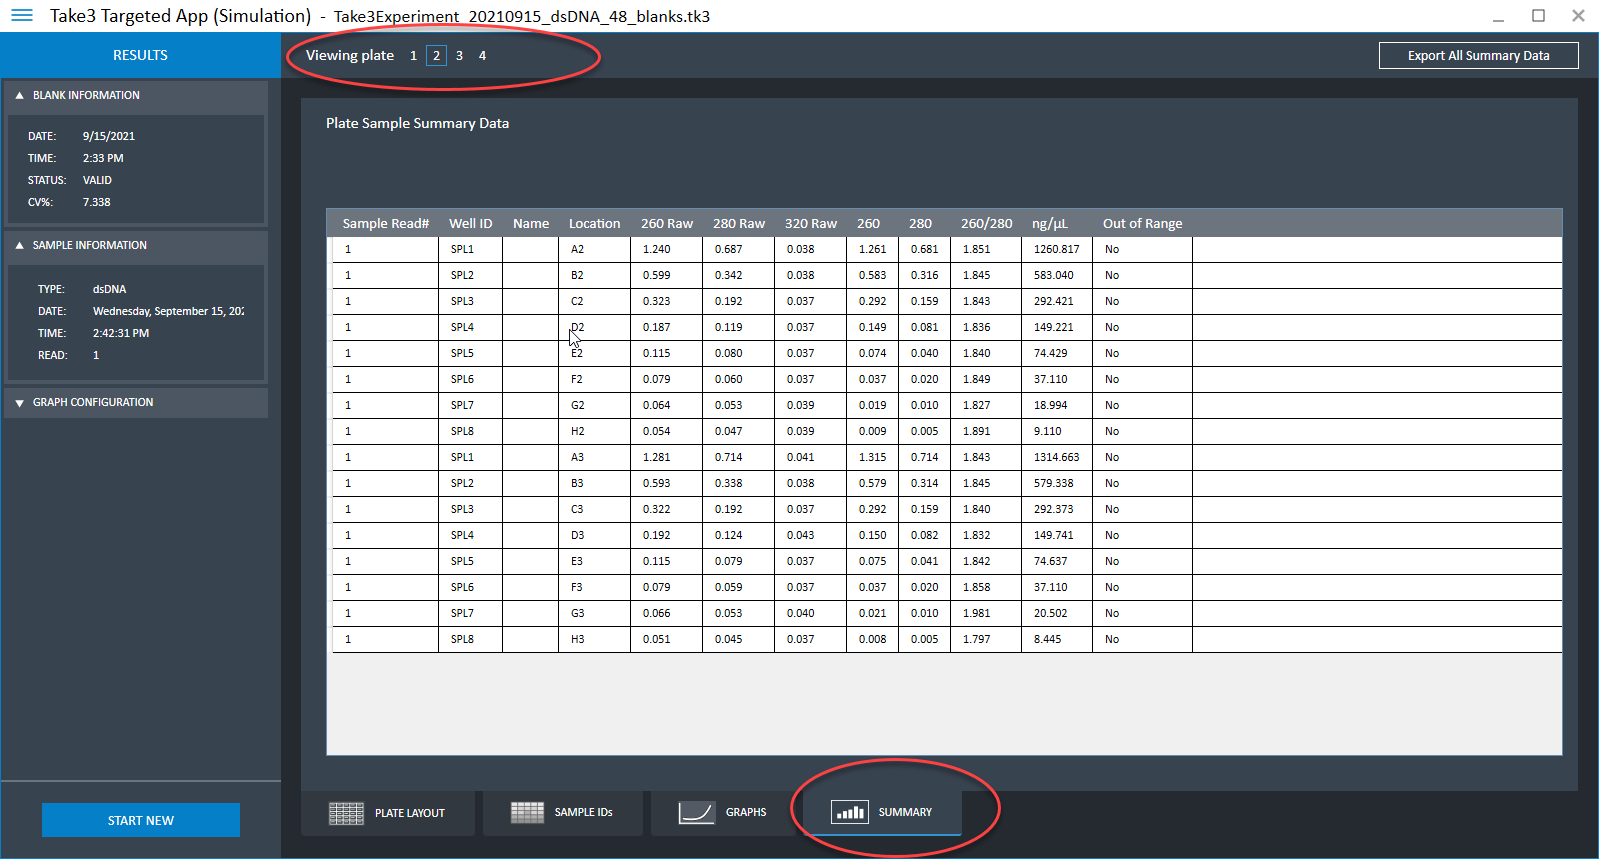Image resolution: width=1599 pixels, height=859 pixels.
Task: Click the 260/280 column header
Action: tap(986, 224)
